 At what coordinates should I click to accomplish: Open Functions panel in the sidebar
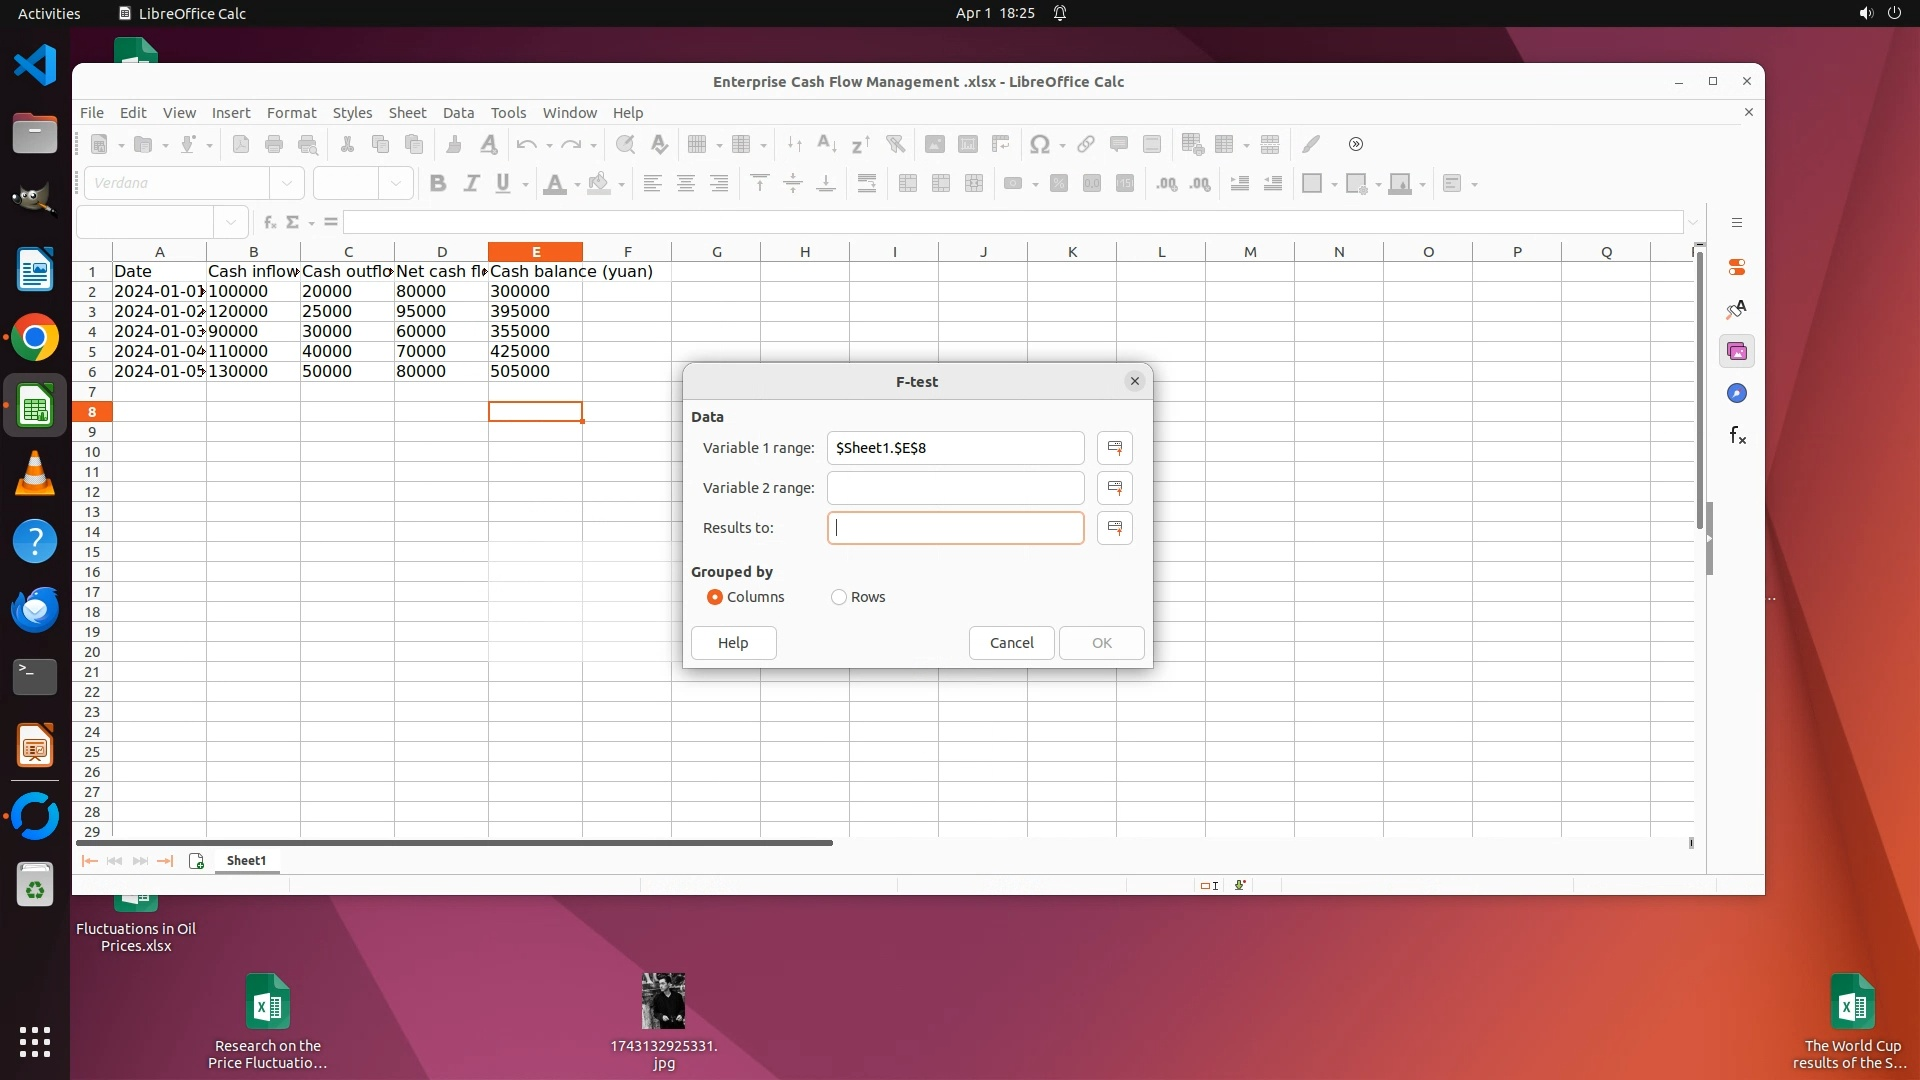[1737, 436]
